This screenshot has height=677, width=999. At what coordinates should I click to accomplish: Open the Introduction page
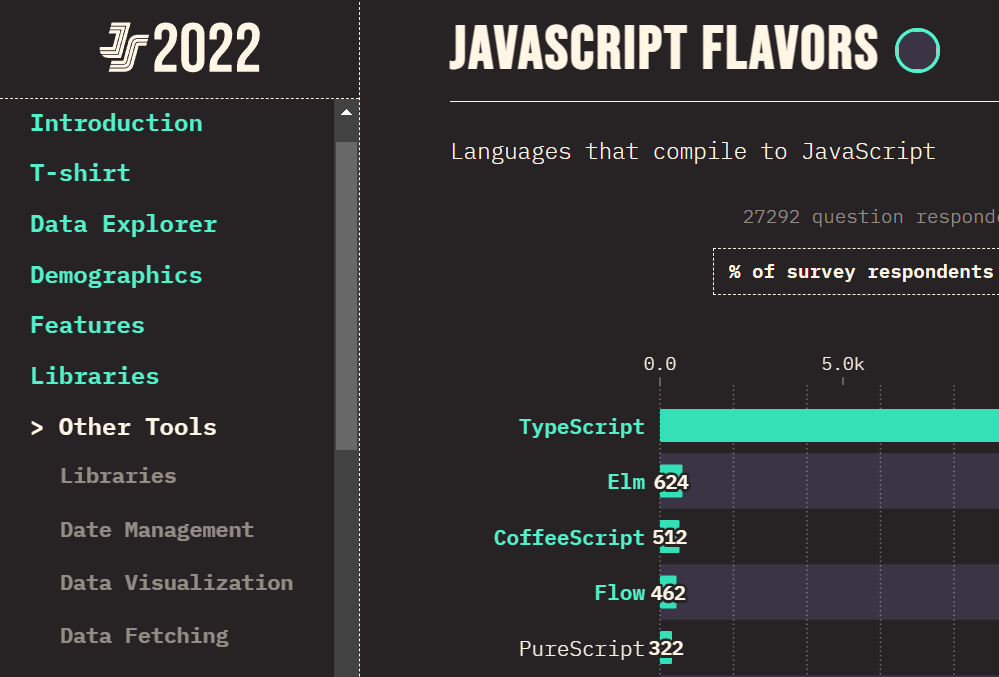point(117,123)
